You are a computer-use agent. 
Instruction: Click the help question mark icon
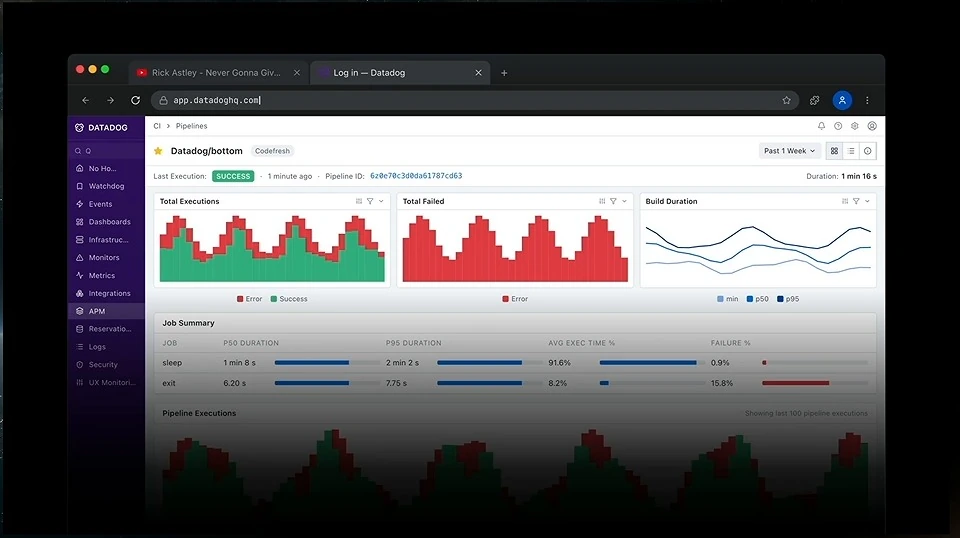pos(838,125)
